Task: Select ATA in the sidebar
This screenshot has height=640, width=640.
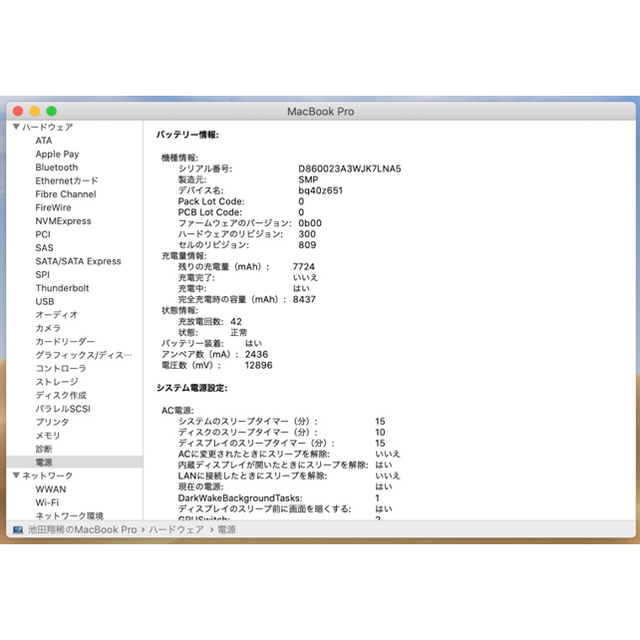Action: (44, 140)
